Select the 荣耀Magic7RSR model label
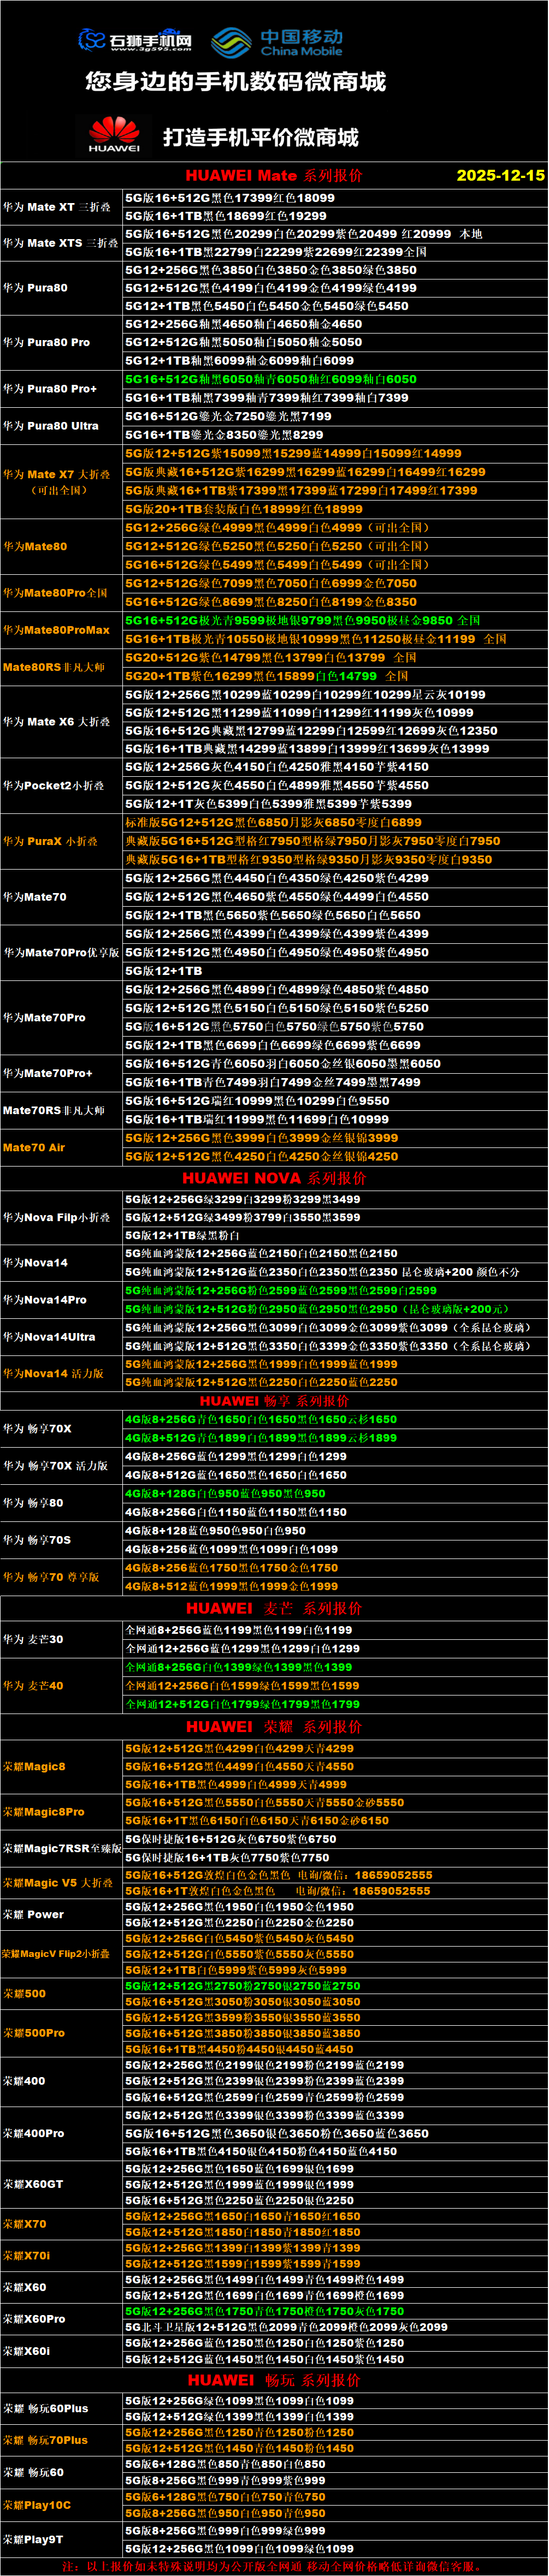This screenshot has width=549, height=2576. 61,1849
